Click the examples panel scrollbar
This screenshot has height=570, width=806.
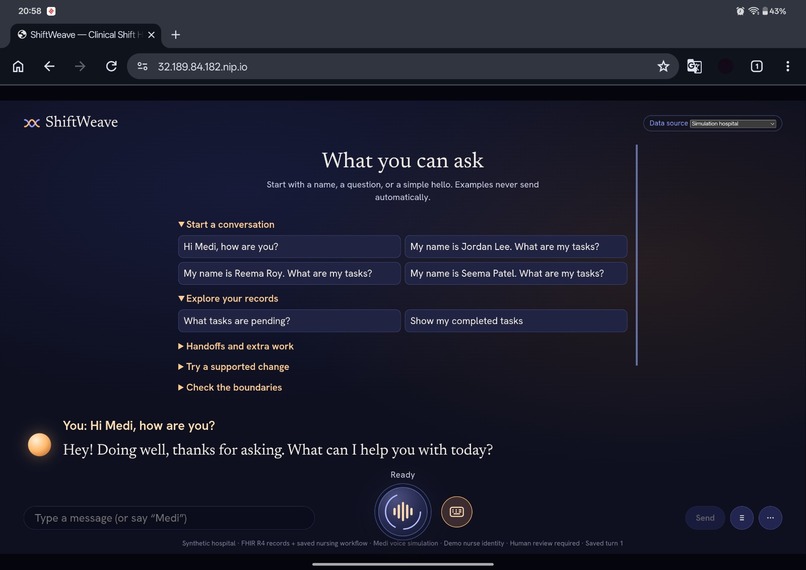click(636, 255)
